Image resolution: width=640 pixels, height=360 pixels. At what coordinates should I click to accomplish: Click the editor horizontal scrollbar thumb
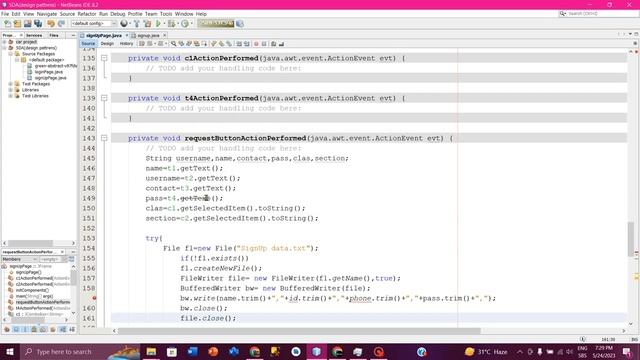point(299,331)
